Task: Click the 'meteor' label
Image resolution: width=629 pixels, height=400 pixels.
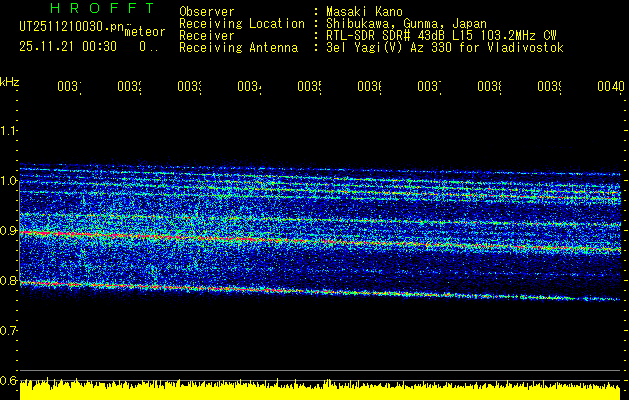Action: tap(145, 32)
